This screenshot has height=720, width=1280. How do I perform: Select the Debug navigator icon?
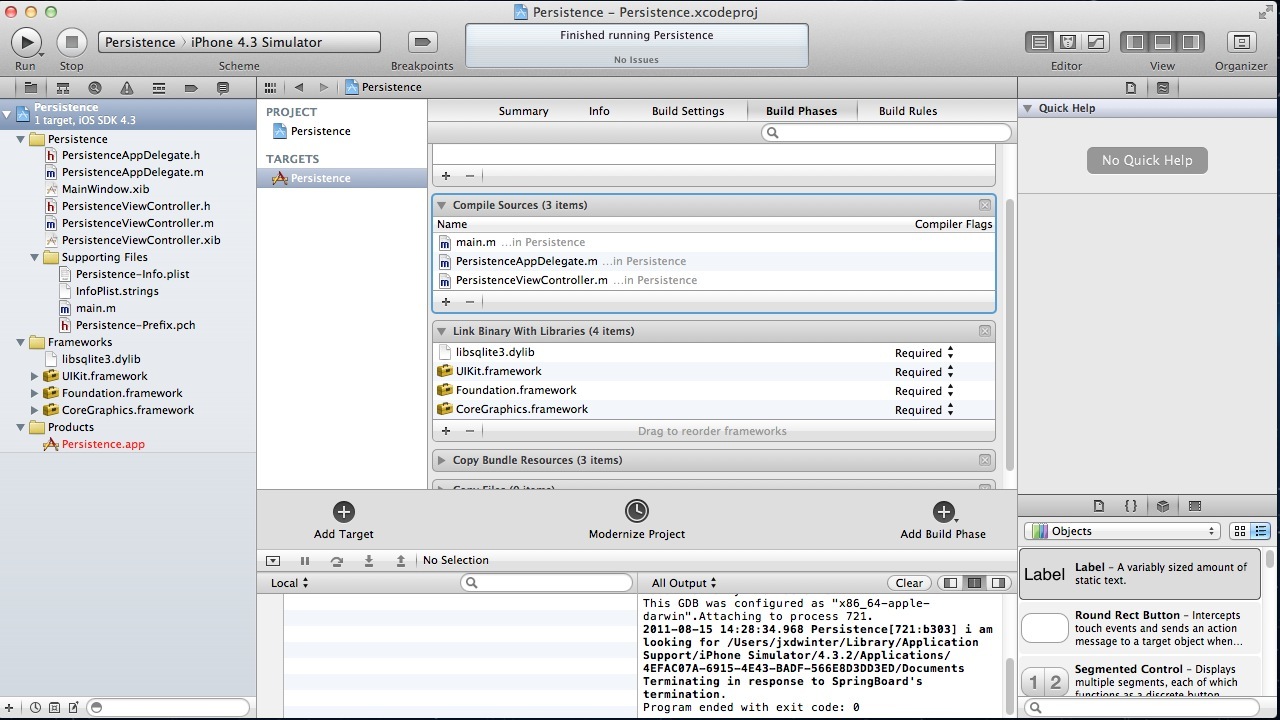pos(159,88)
